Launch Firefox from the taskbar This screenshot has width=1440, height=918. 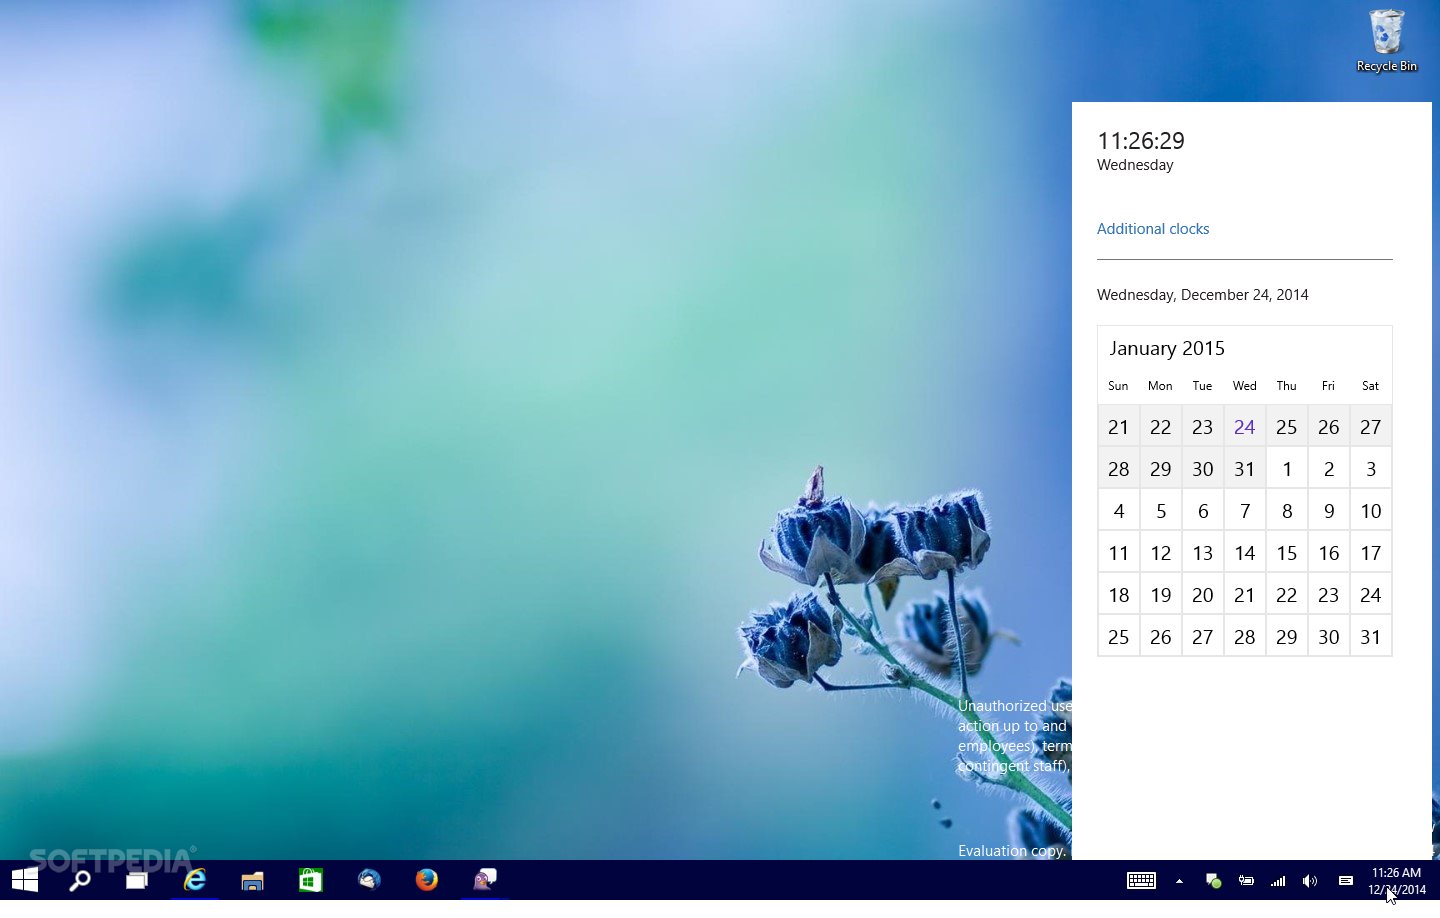[427, 880]
